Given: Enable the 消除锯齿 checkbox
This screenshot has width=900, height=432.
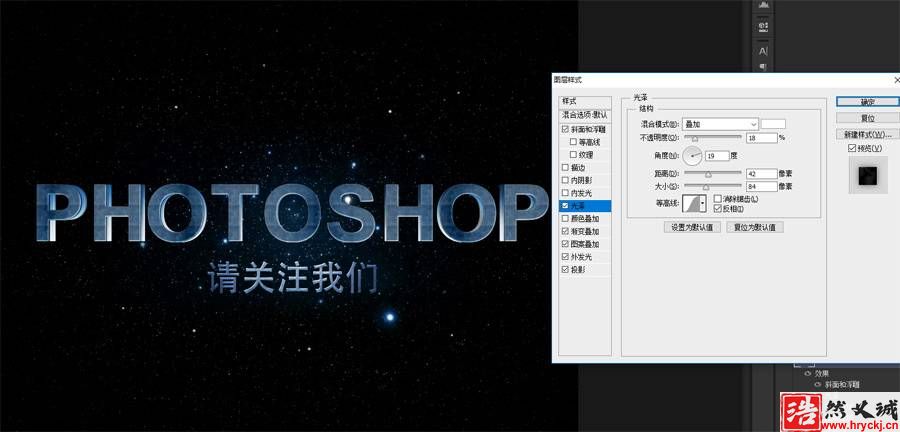Looking at the screenshot, I should tap(717, 199).
